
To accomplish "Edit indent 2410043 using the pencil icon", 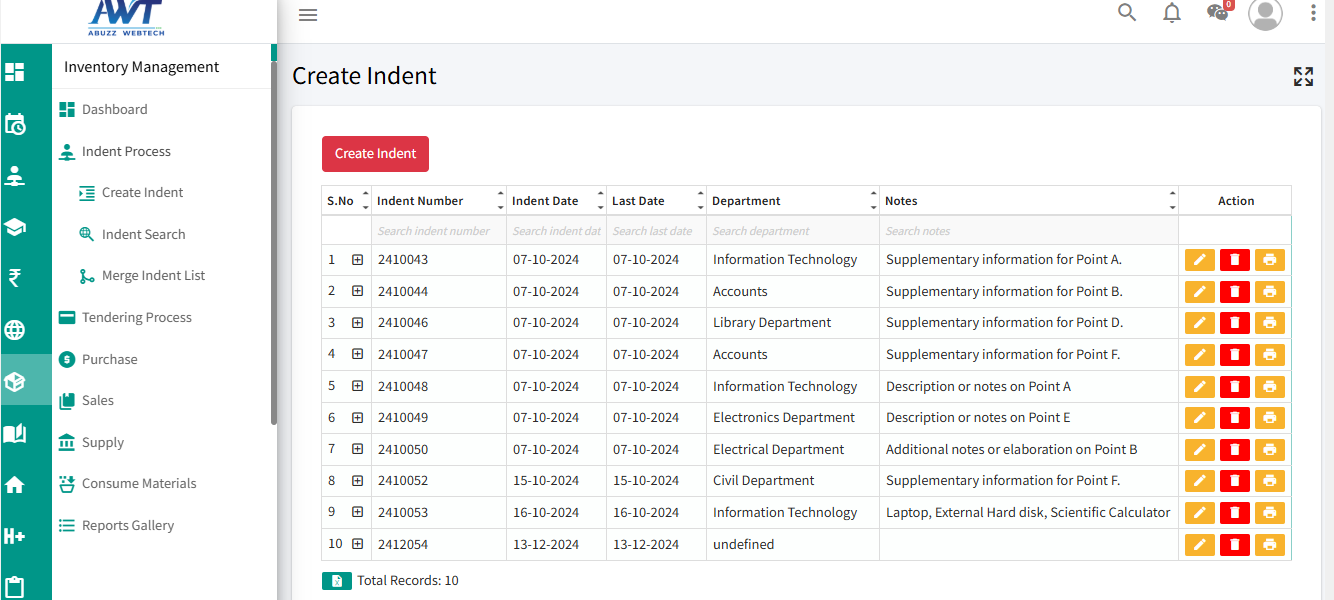I will 1199,260.
